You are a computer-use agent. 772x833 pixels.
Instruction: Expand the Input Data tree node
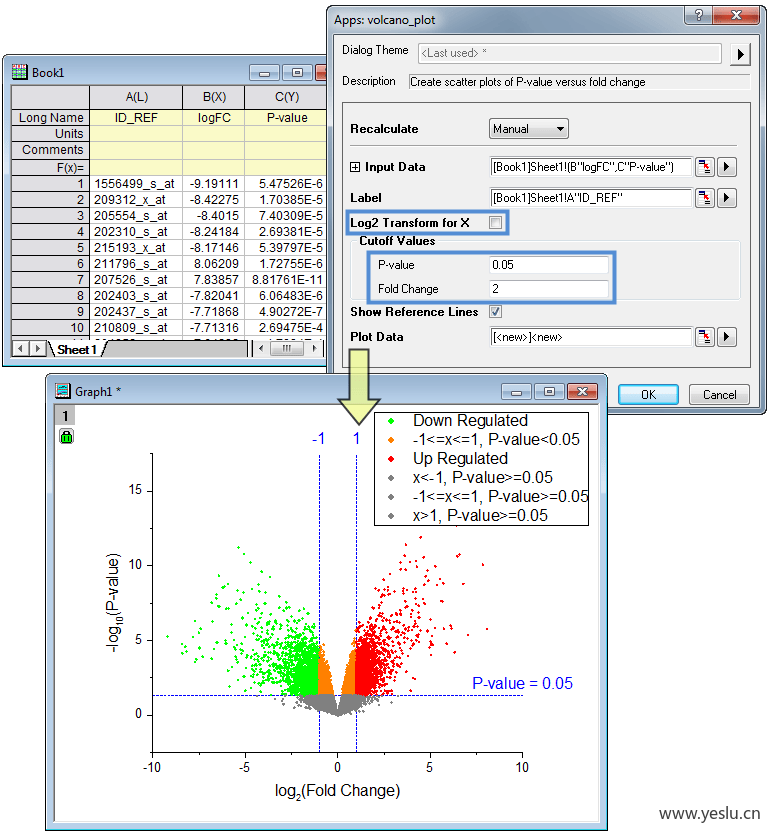355,167
